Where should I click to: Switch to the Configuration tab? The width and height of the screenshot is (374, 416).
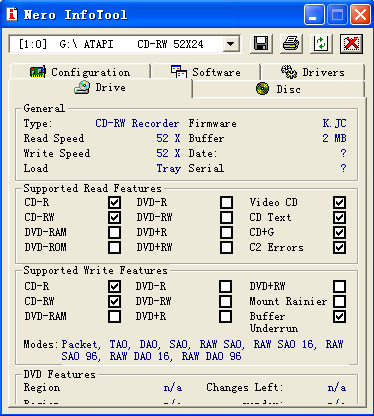point(80,72)
